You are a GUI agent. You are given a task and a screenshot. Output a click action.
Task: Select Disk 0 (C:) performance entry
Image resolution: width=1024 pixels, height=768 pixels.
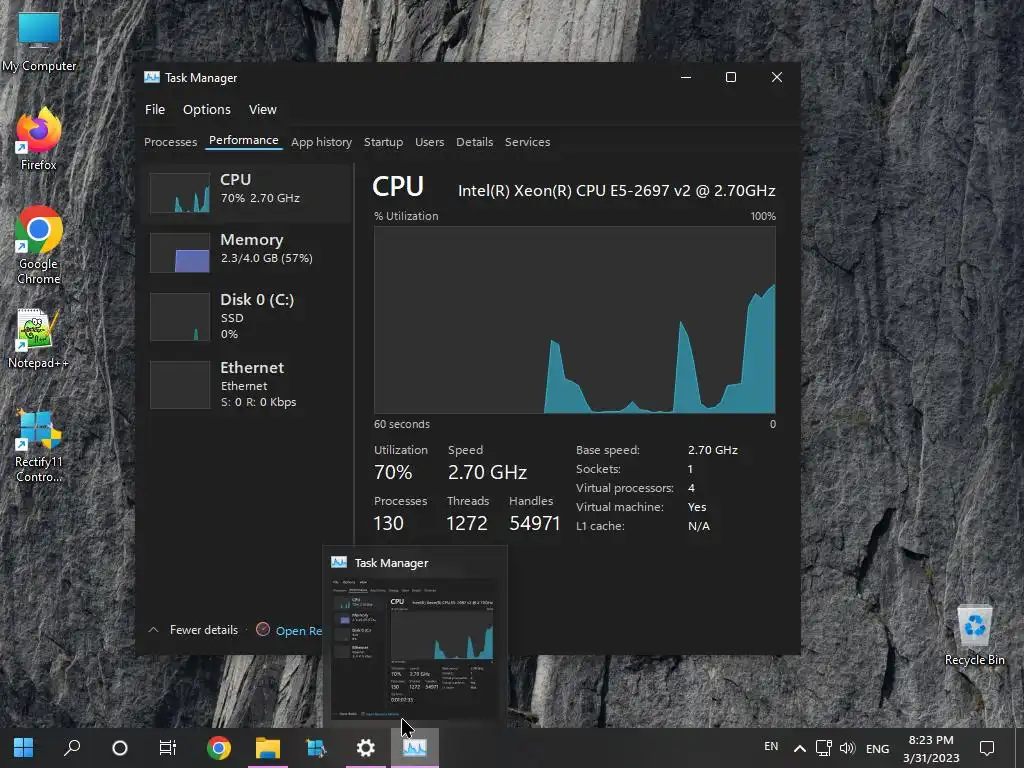[246, 317]
